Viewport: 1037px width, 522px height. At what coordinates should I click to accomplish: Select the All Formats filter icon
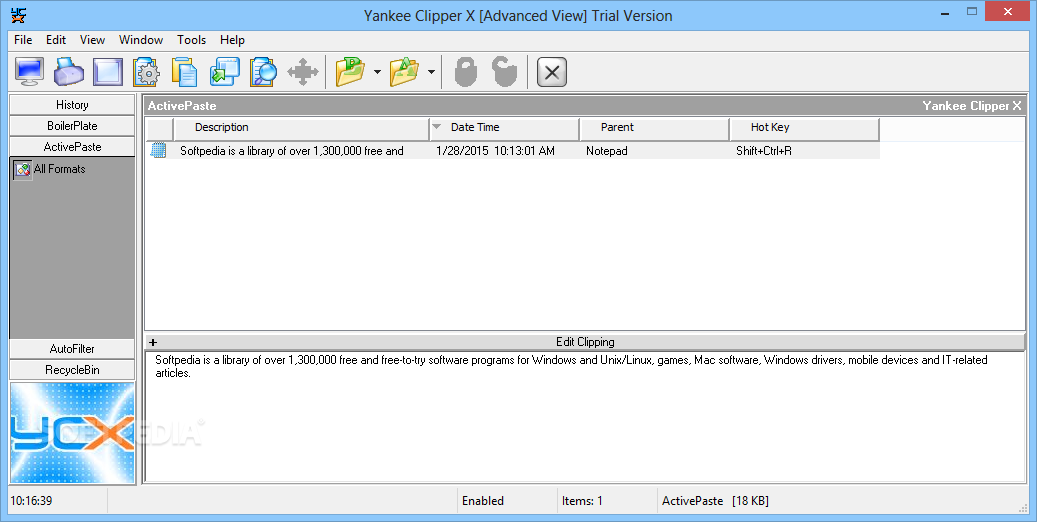[23, 169]
